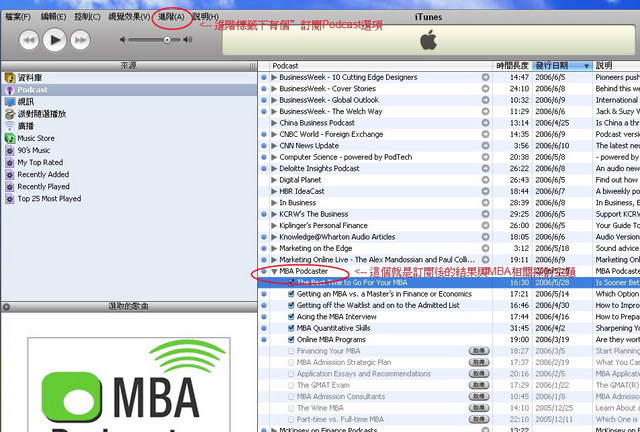Open the Controls menu

click(87, 17)
